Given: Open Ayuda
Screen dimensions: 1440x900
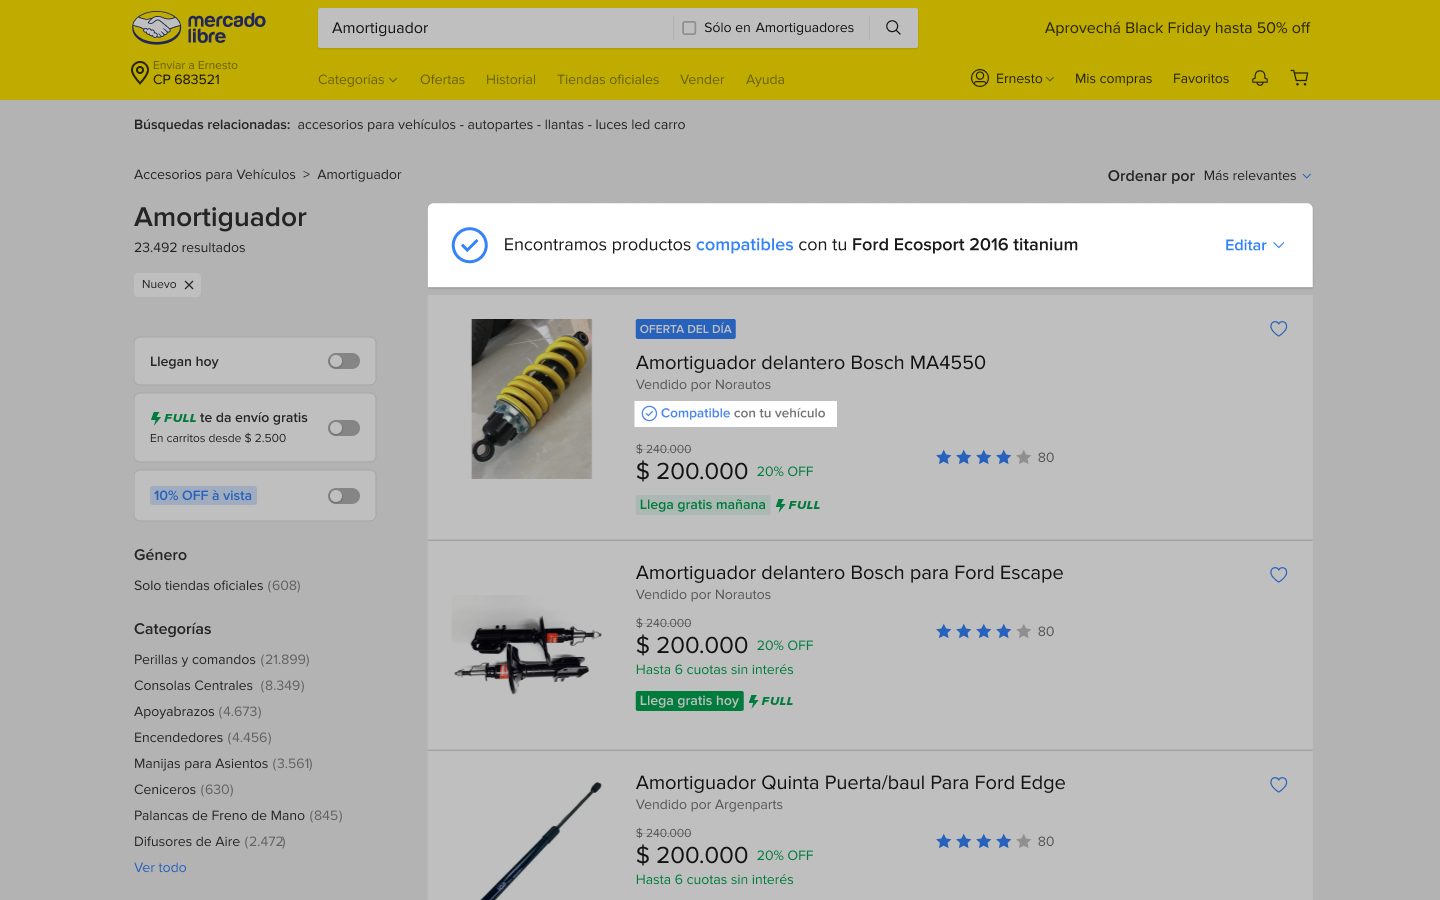Looking at the screenshot, I should [x=765, y=79].
